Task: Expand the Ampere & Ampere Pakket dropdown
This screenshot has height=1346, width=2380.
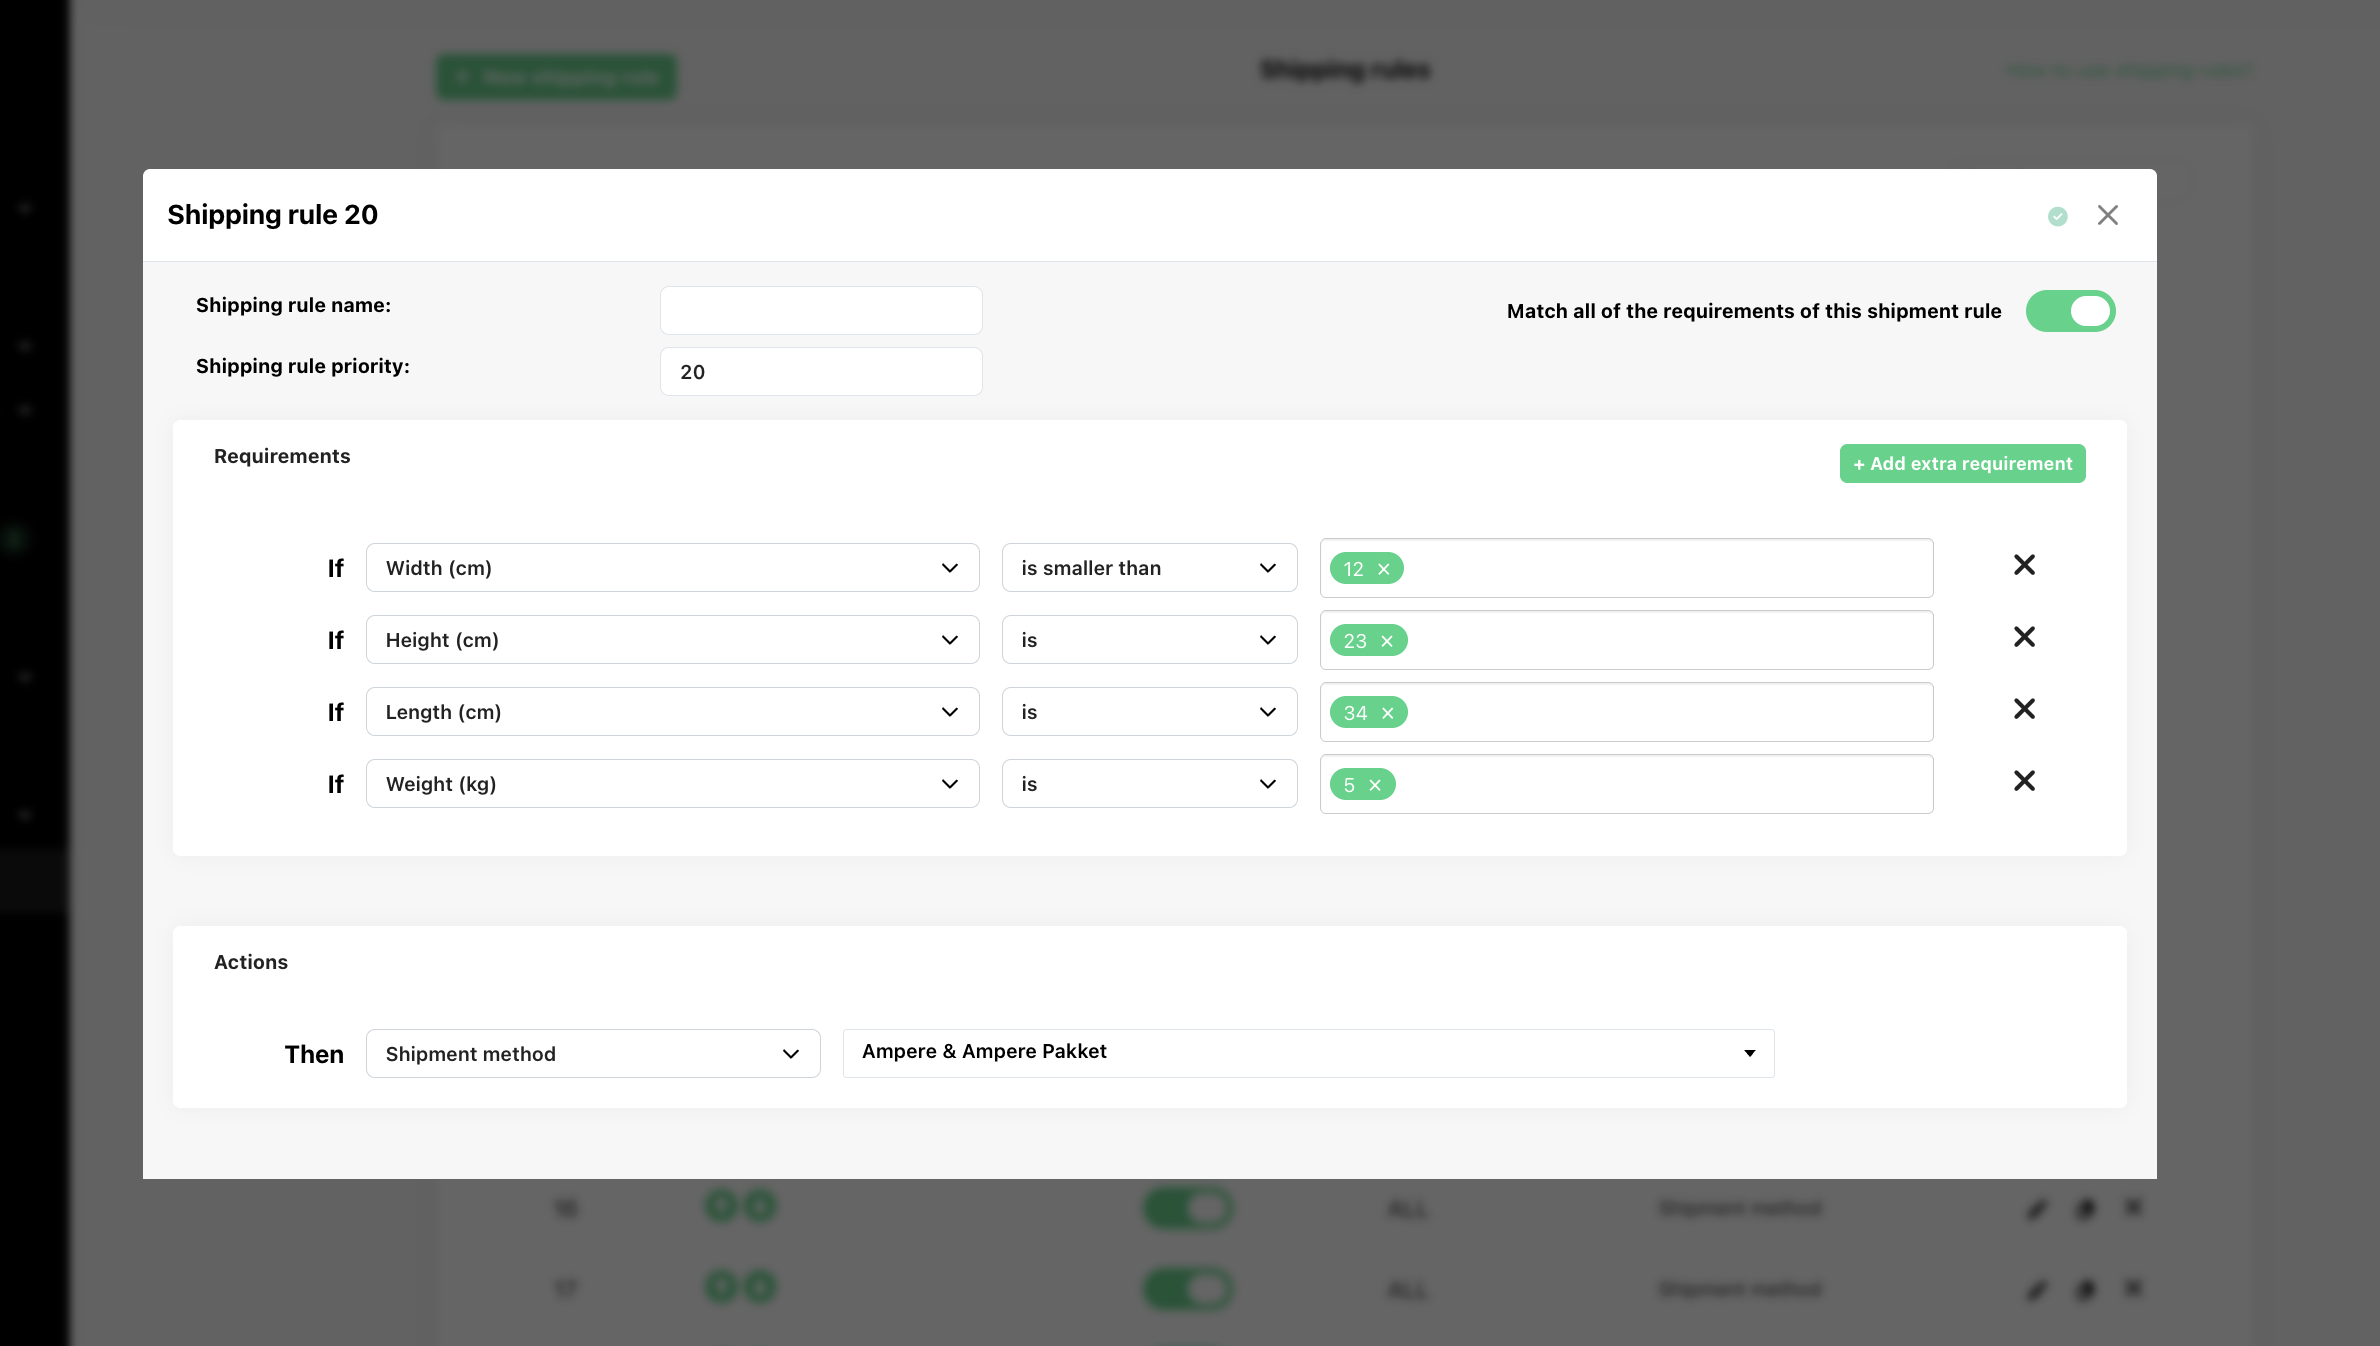Action: (1308, 1053)
